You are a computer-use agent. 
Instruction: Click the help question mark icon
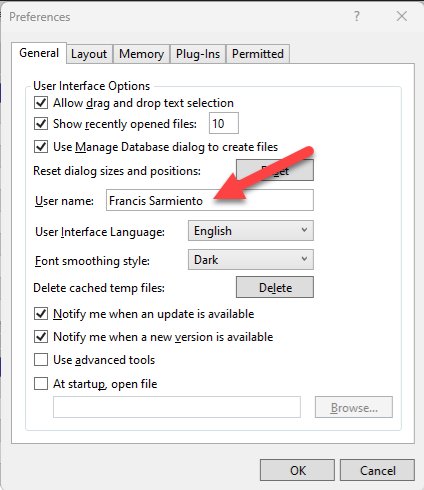pyautogui.click(x=357, y=16)
